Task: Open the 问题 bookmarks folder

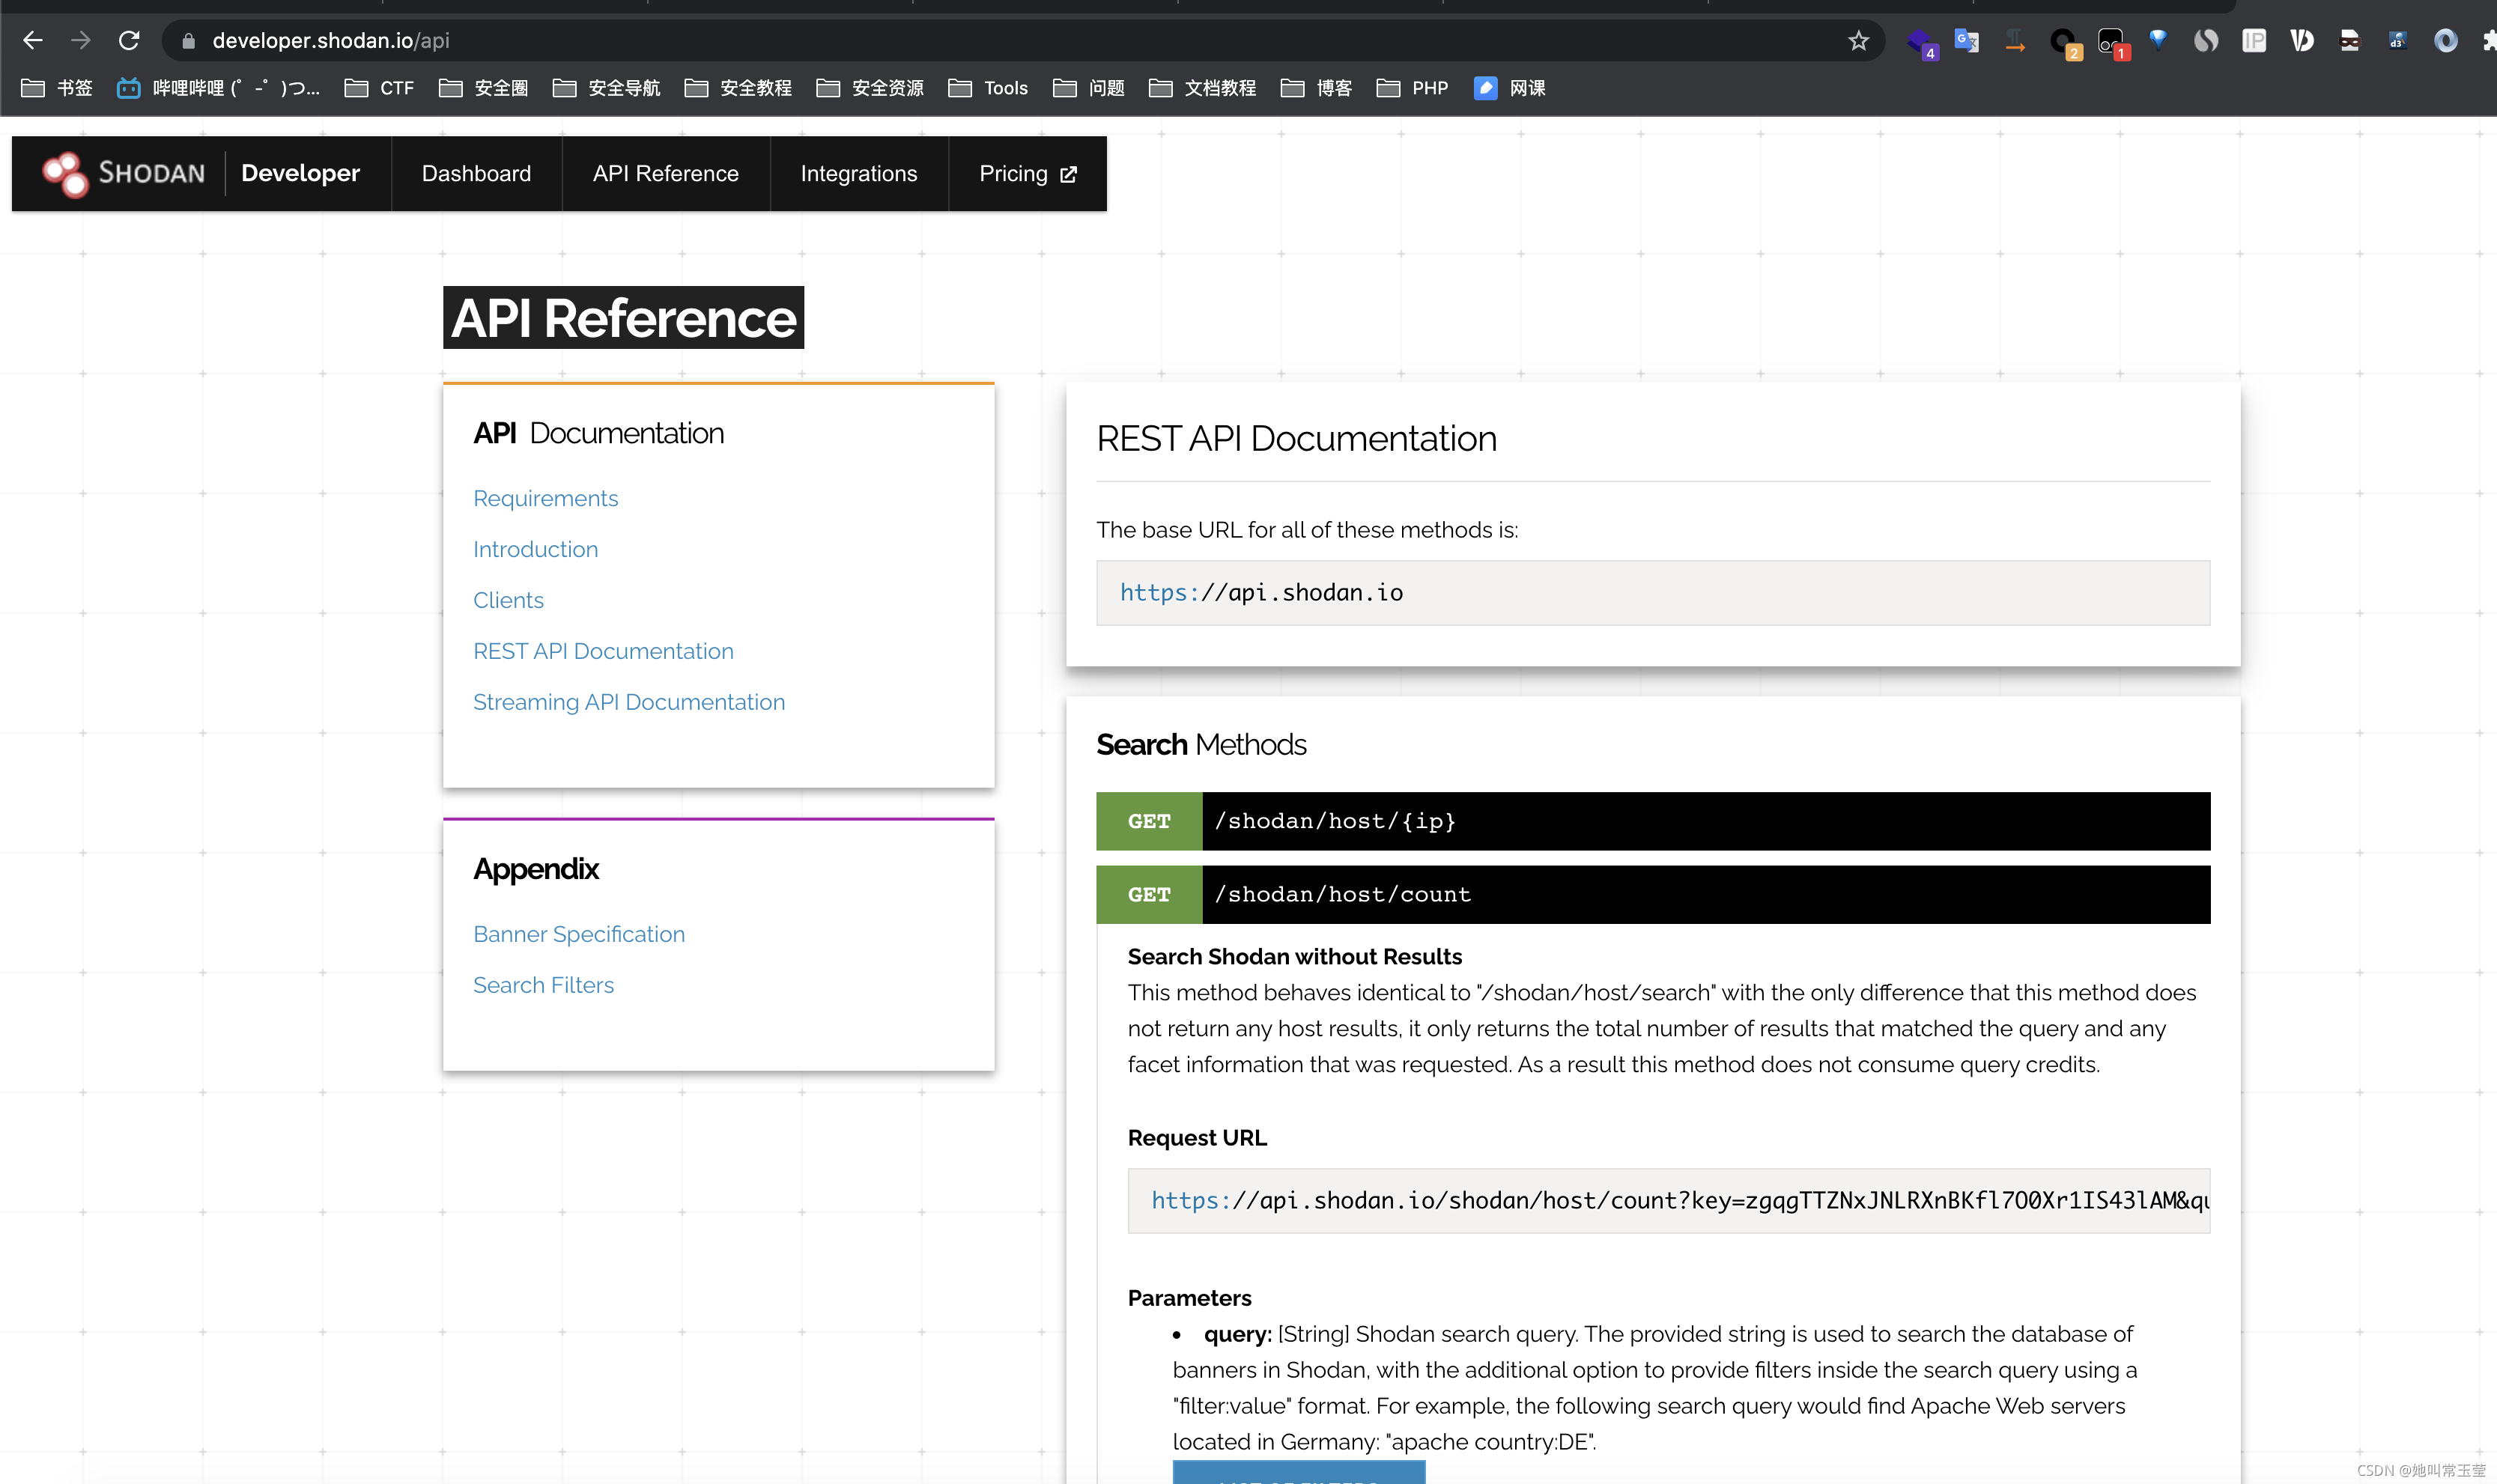Action: point(1089,88)
